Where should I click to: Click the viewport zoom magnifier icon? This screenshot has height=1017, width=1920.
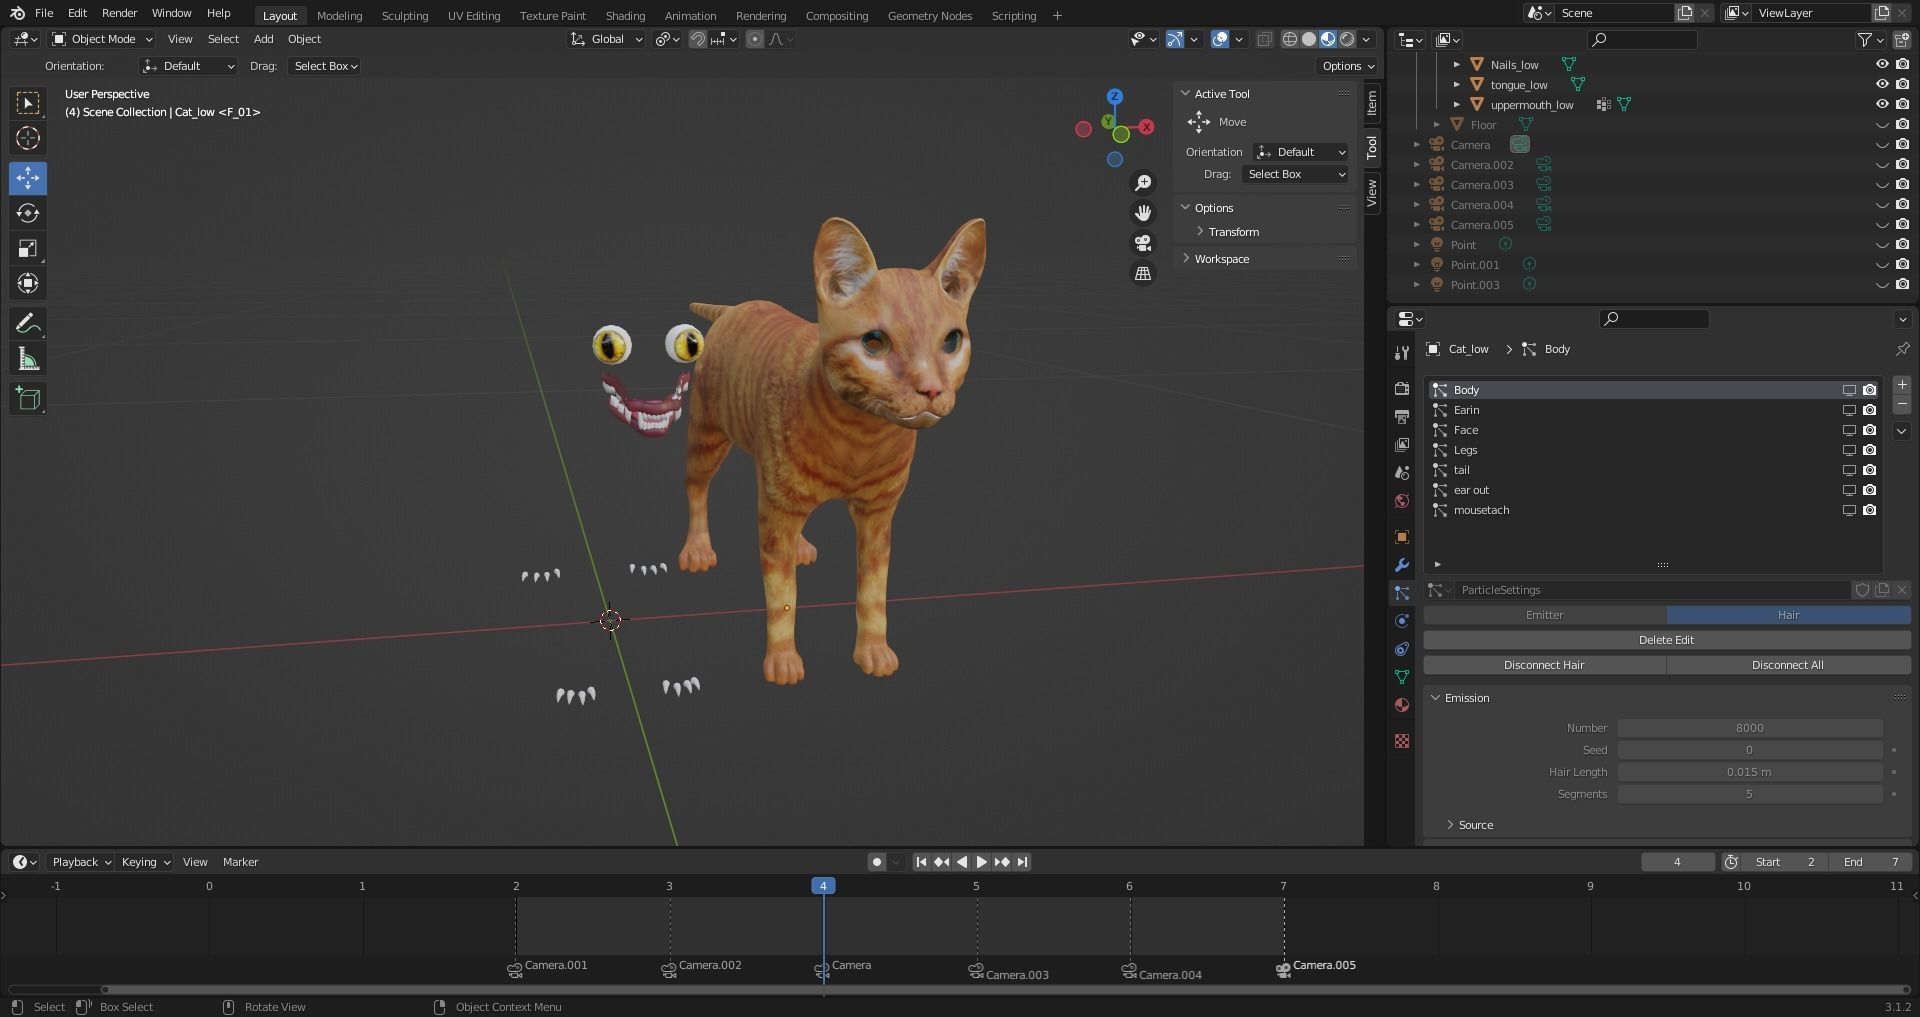tap(1142, 183)
